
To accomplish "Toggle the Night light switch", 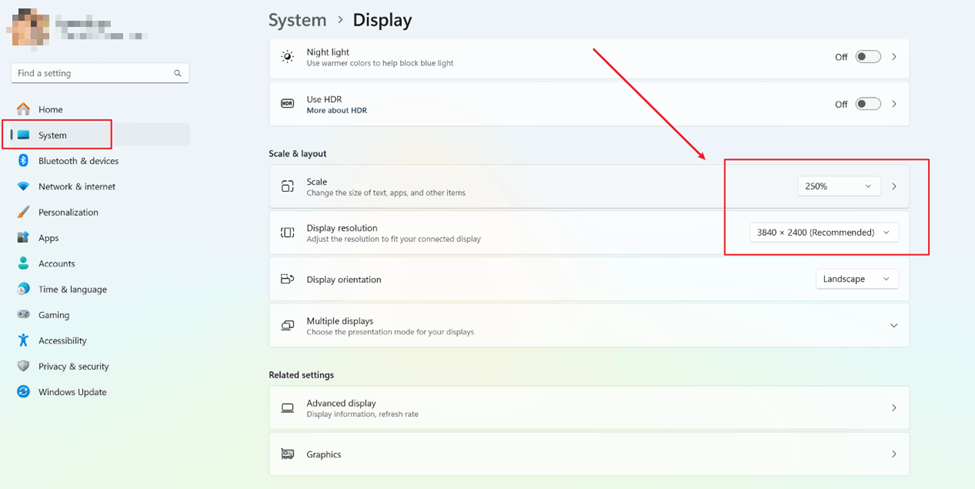I will tap(868, 57).
